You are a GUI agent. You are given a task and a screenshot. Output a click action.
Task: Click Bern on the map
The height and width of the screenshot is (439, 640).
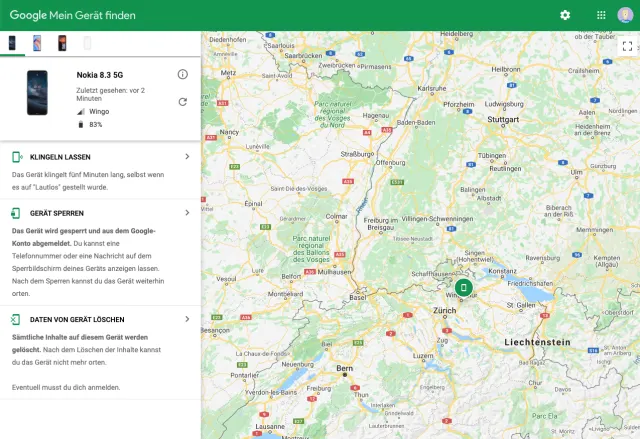[x=344, y=368]
